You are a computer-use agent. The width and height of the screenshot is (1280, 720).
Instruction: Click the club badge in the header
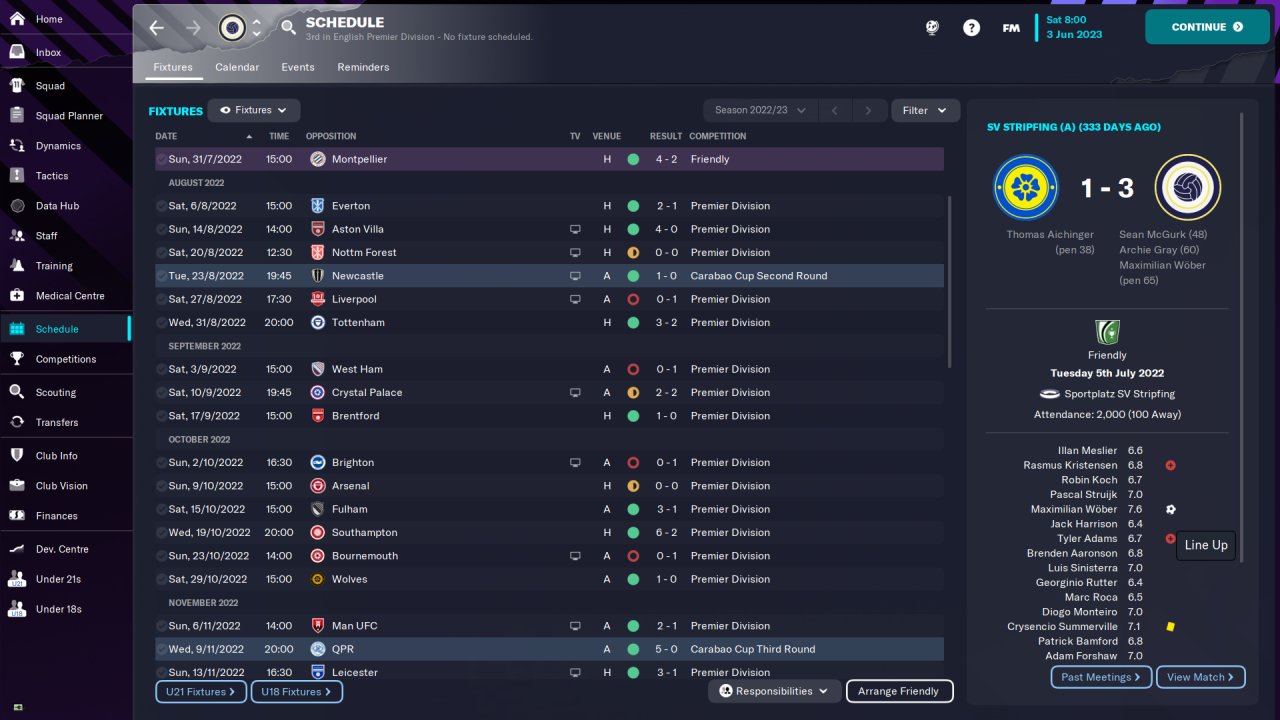click(232, 28)
